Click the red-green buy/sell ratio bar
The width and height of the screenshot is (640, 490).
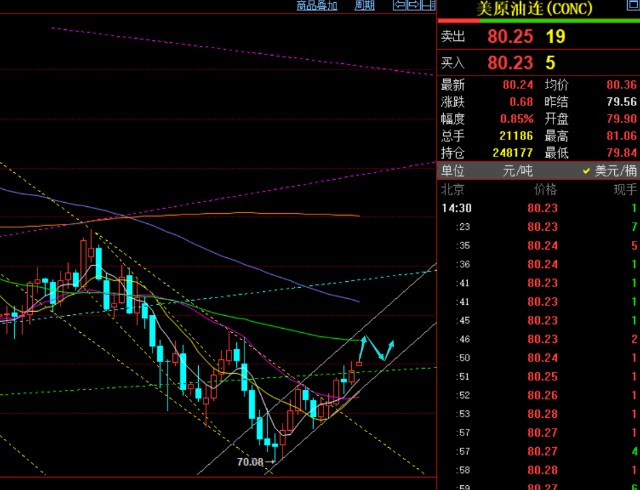(x=538, y=19)
